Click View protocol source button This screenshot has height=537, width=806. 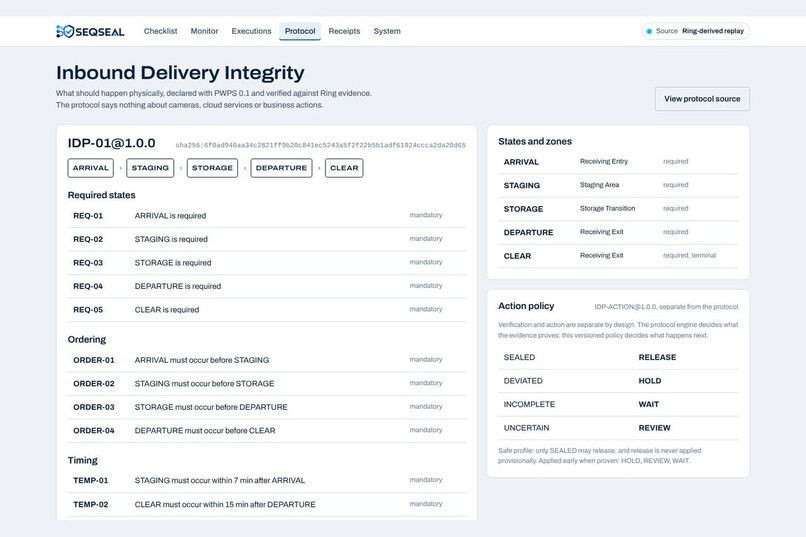[702, 99]
